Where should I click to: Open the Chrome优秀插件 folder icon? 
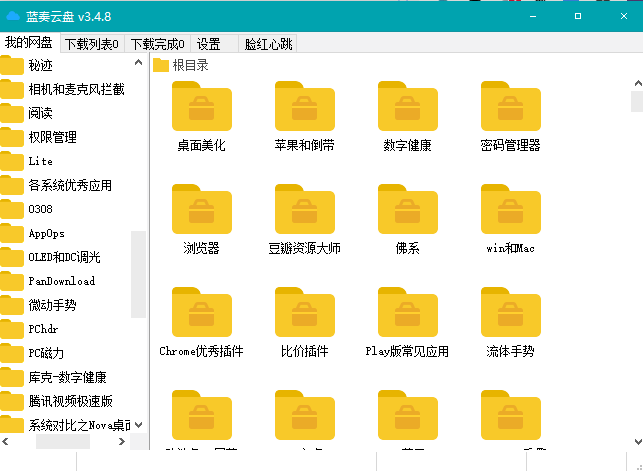pyautogui.click(x=202, y=312)
